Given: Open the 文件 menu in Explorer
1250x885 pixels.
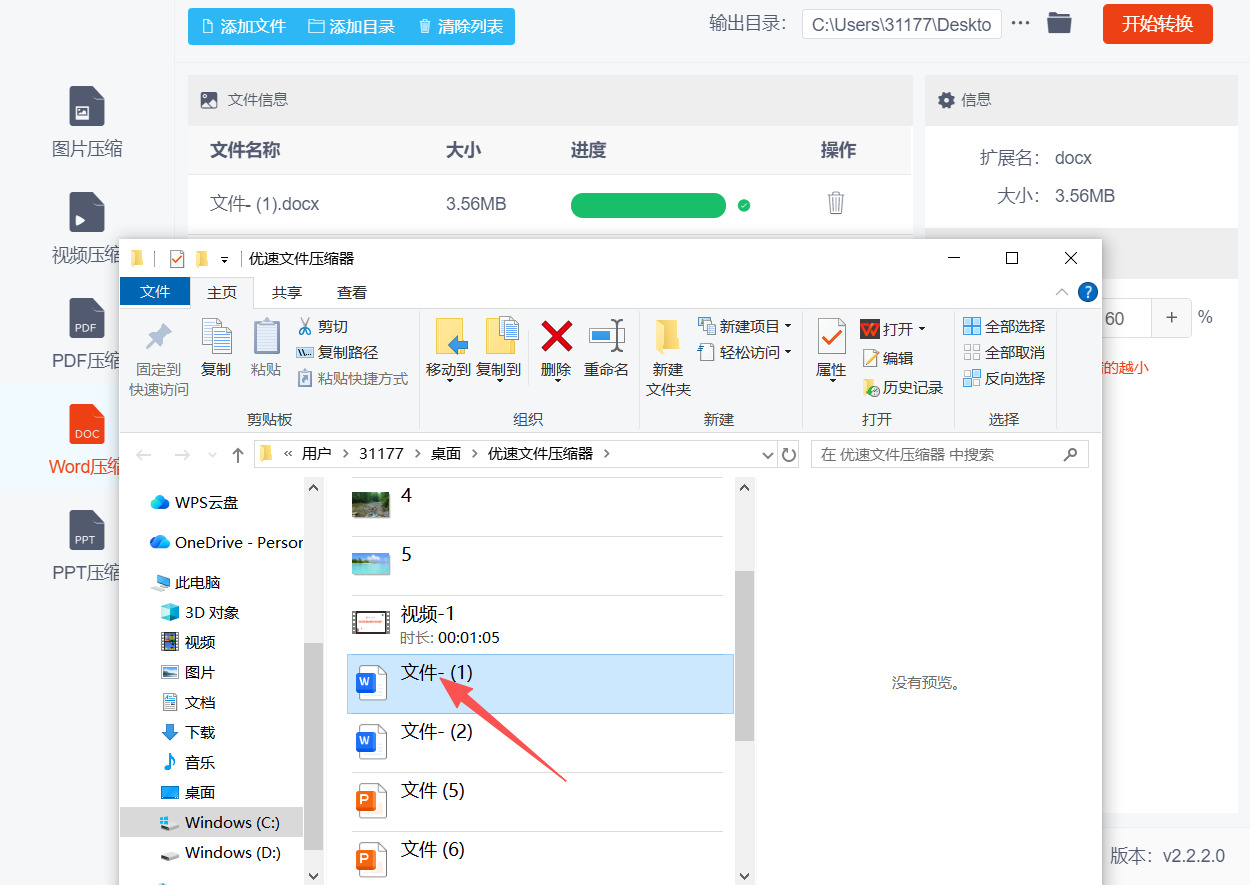Looking at the screenshot, I should click(154, 292).
